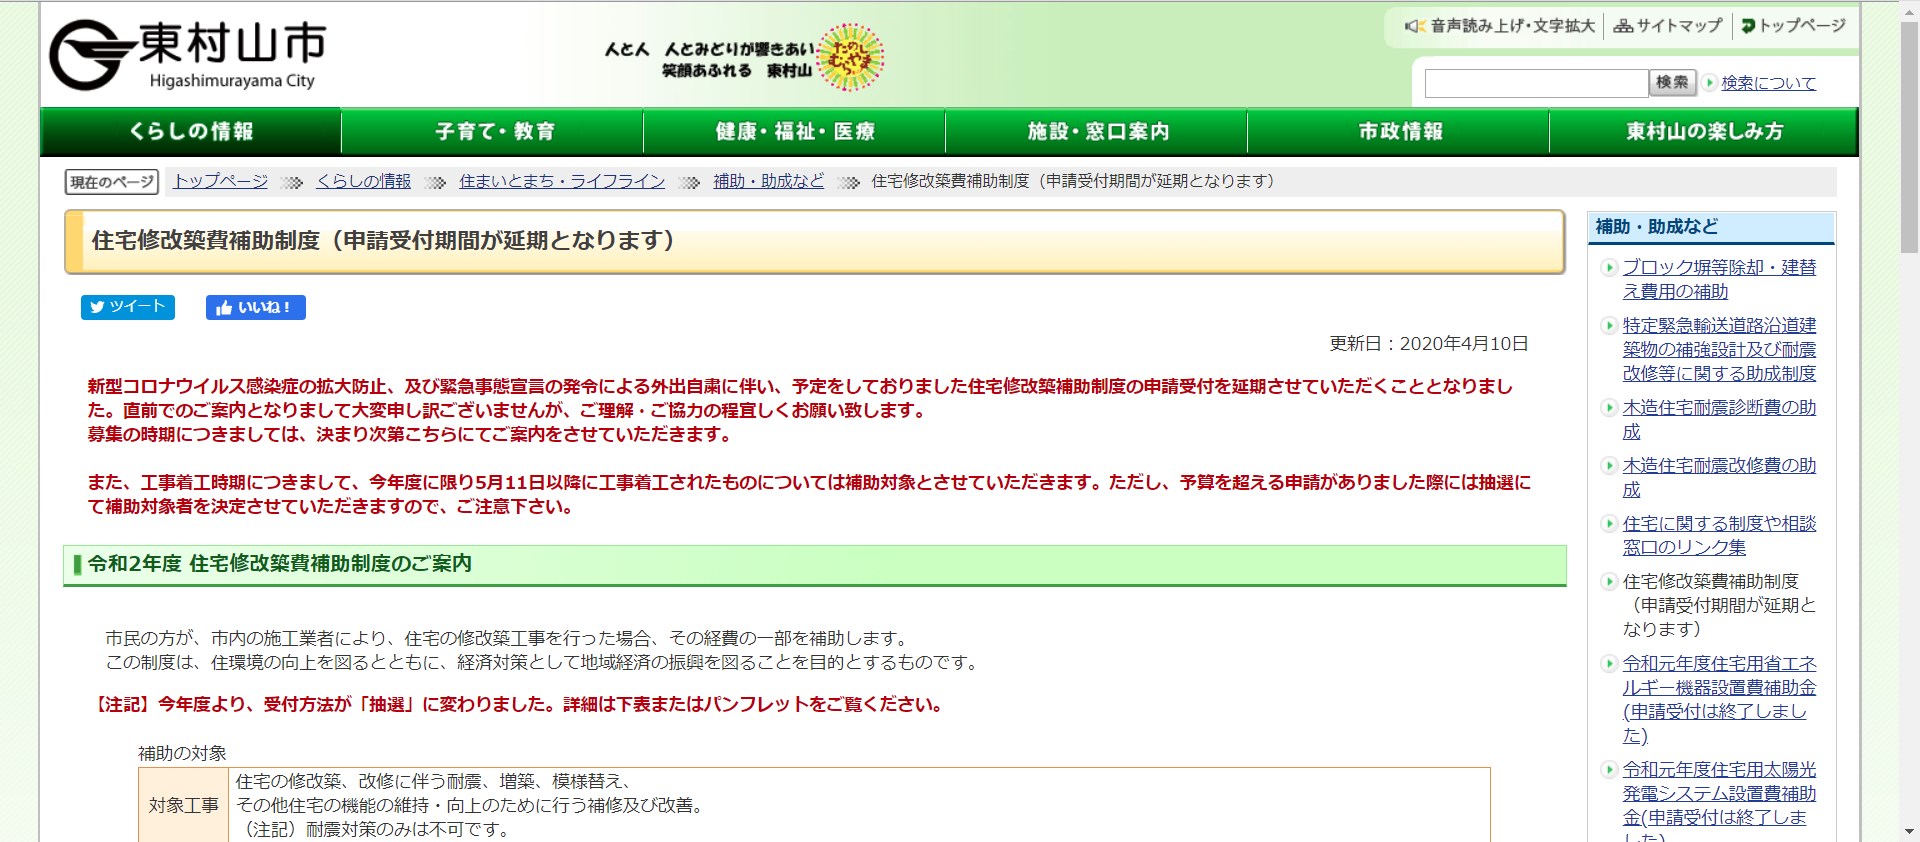Open the くらしの情報 menu tab

coord(191,132)
